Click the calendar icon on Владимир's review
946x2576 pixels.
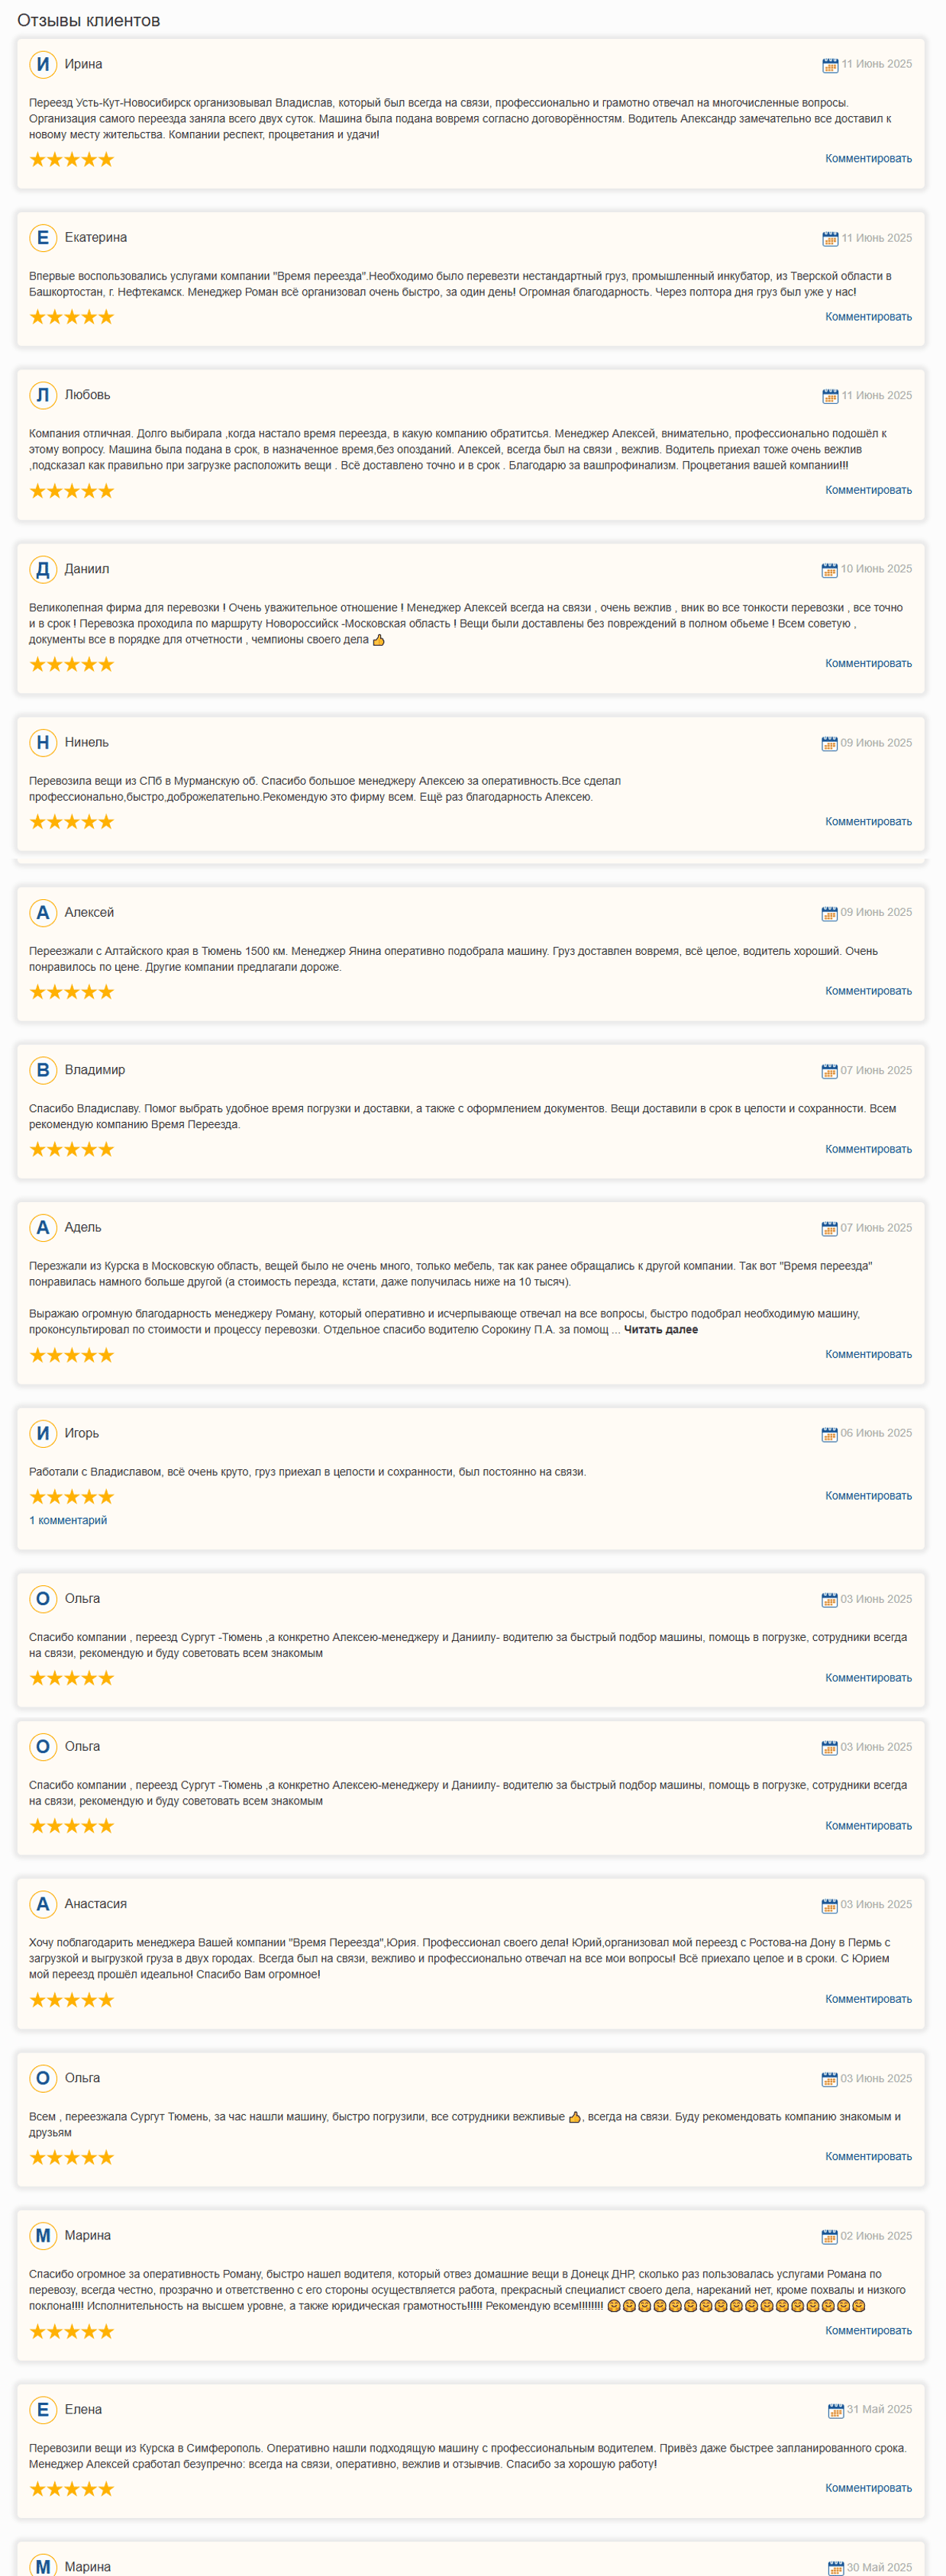point(829,1071)
